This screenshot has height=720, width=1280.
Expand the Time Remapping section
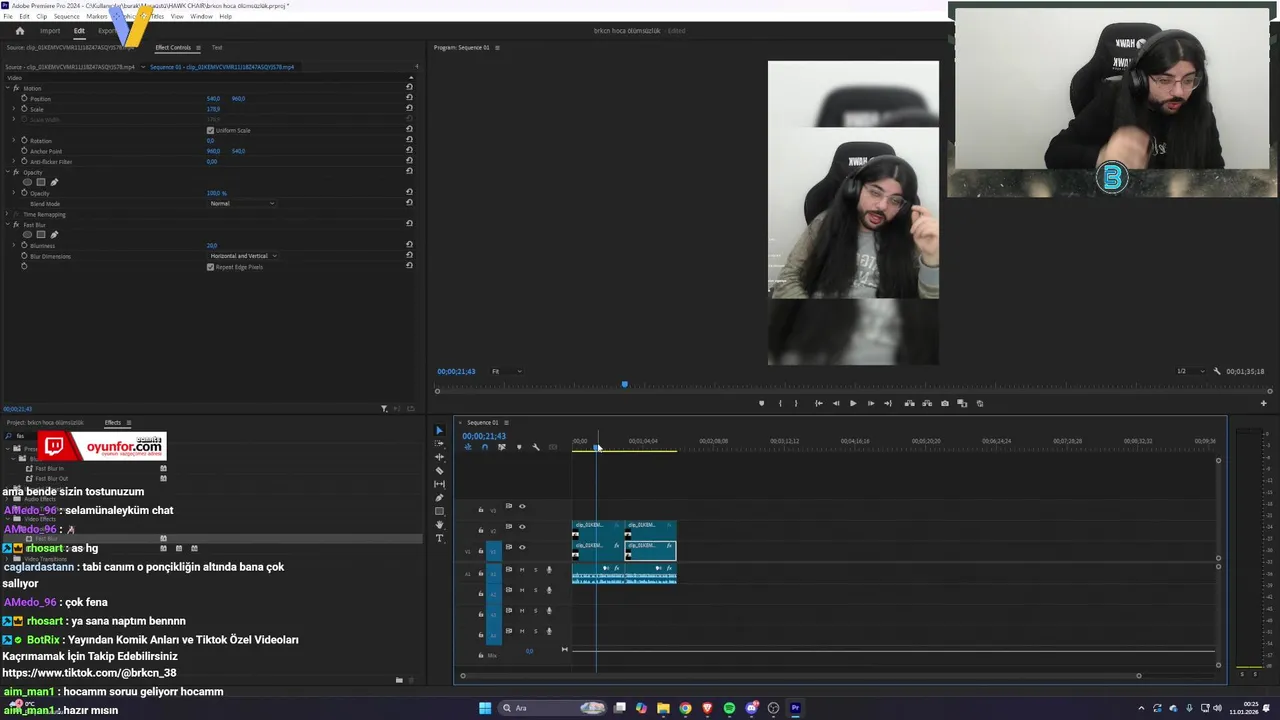pos(8,214)
